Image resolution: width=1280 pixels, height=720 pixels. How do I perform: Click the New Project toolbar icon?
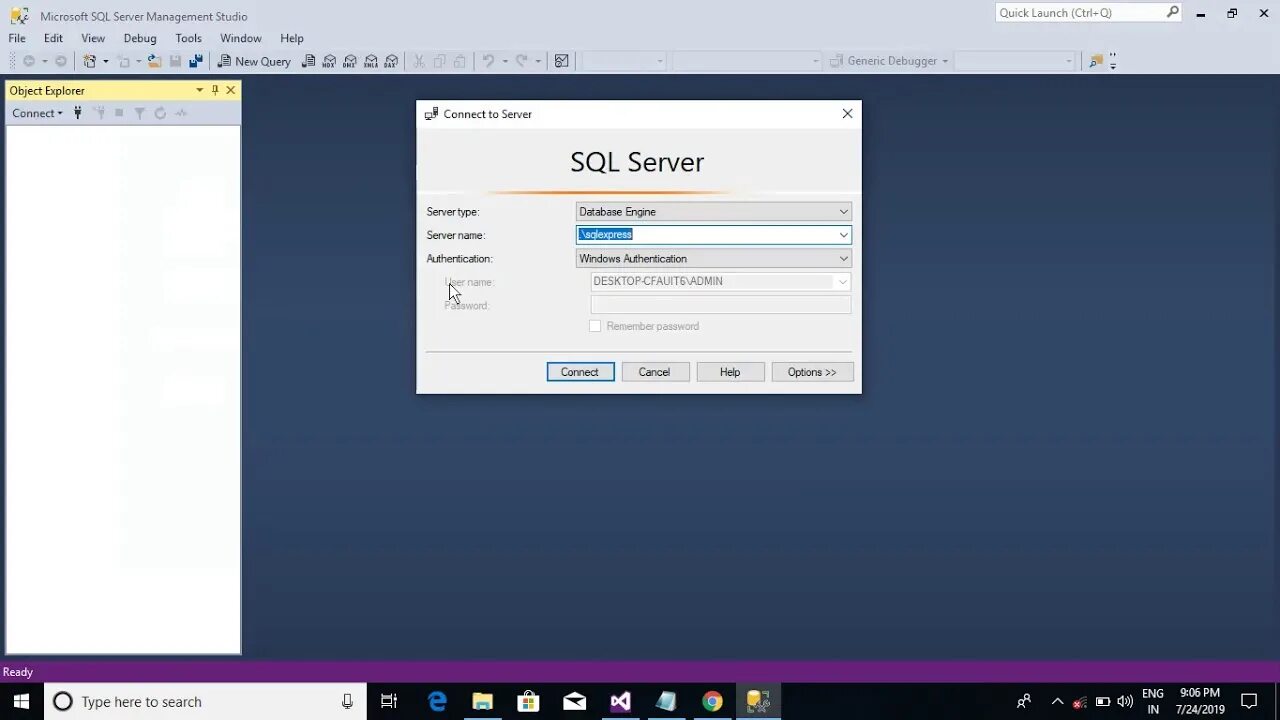click(x=91, y=61)
